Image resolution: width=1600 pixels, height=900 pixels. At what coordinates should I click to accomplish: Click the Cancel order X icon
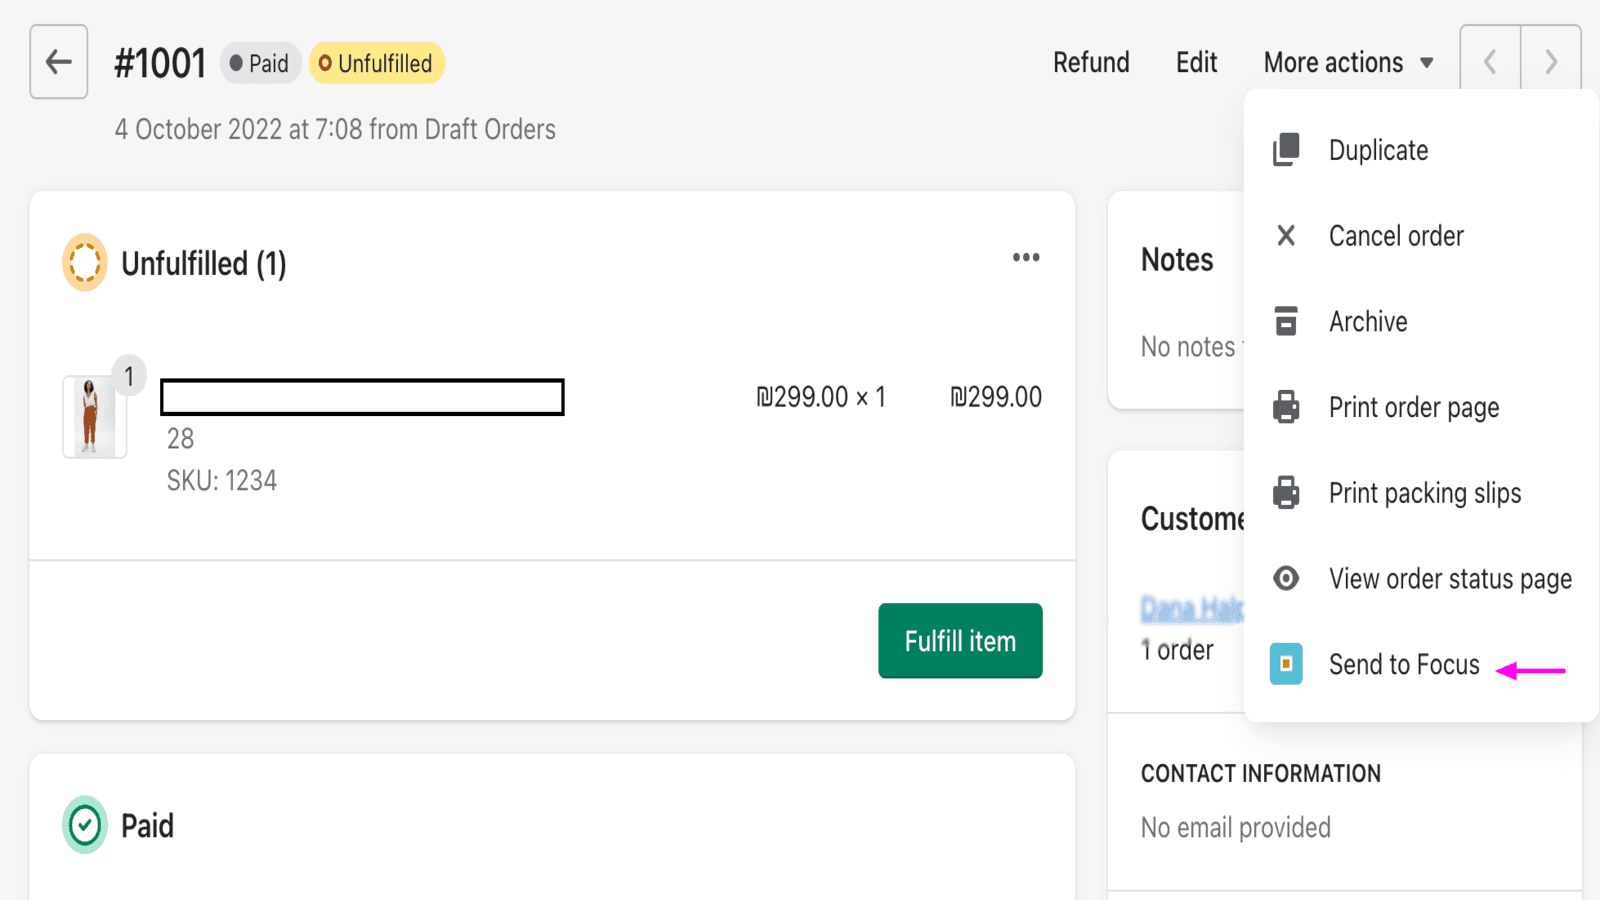pyautogui.click(x=1286, y=236)
